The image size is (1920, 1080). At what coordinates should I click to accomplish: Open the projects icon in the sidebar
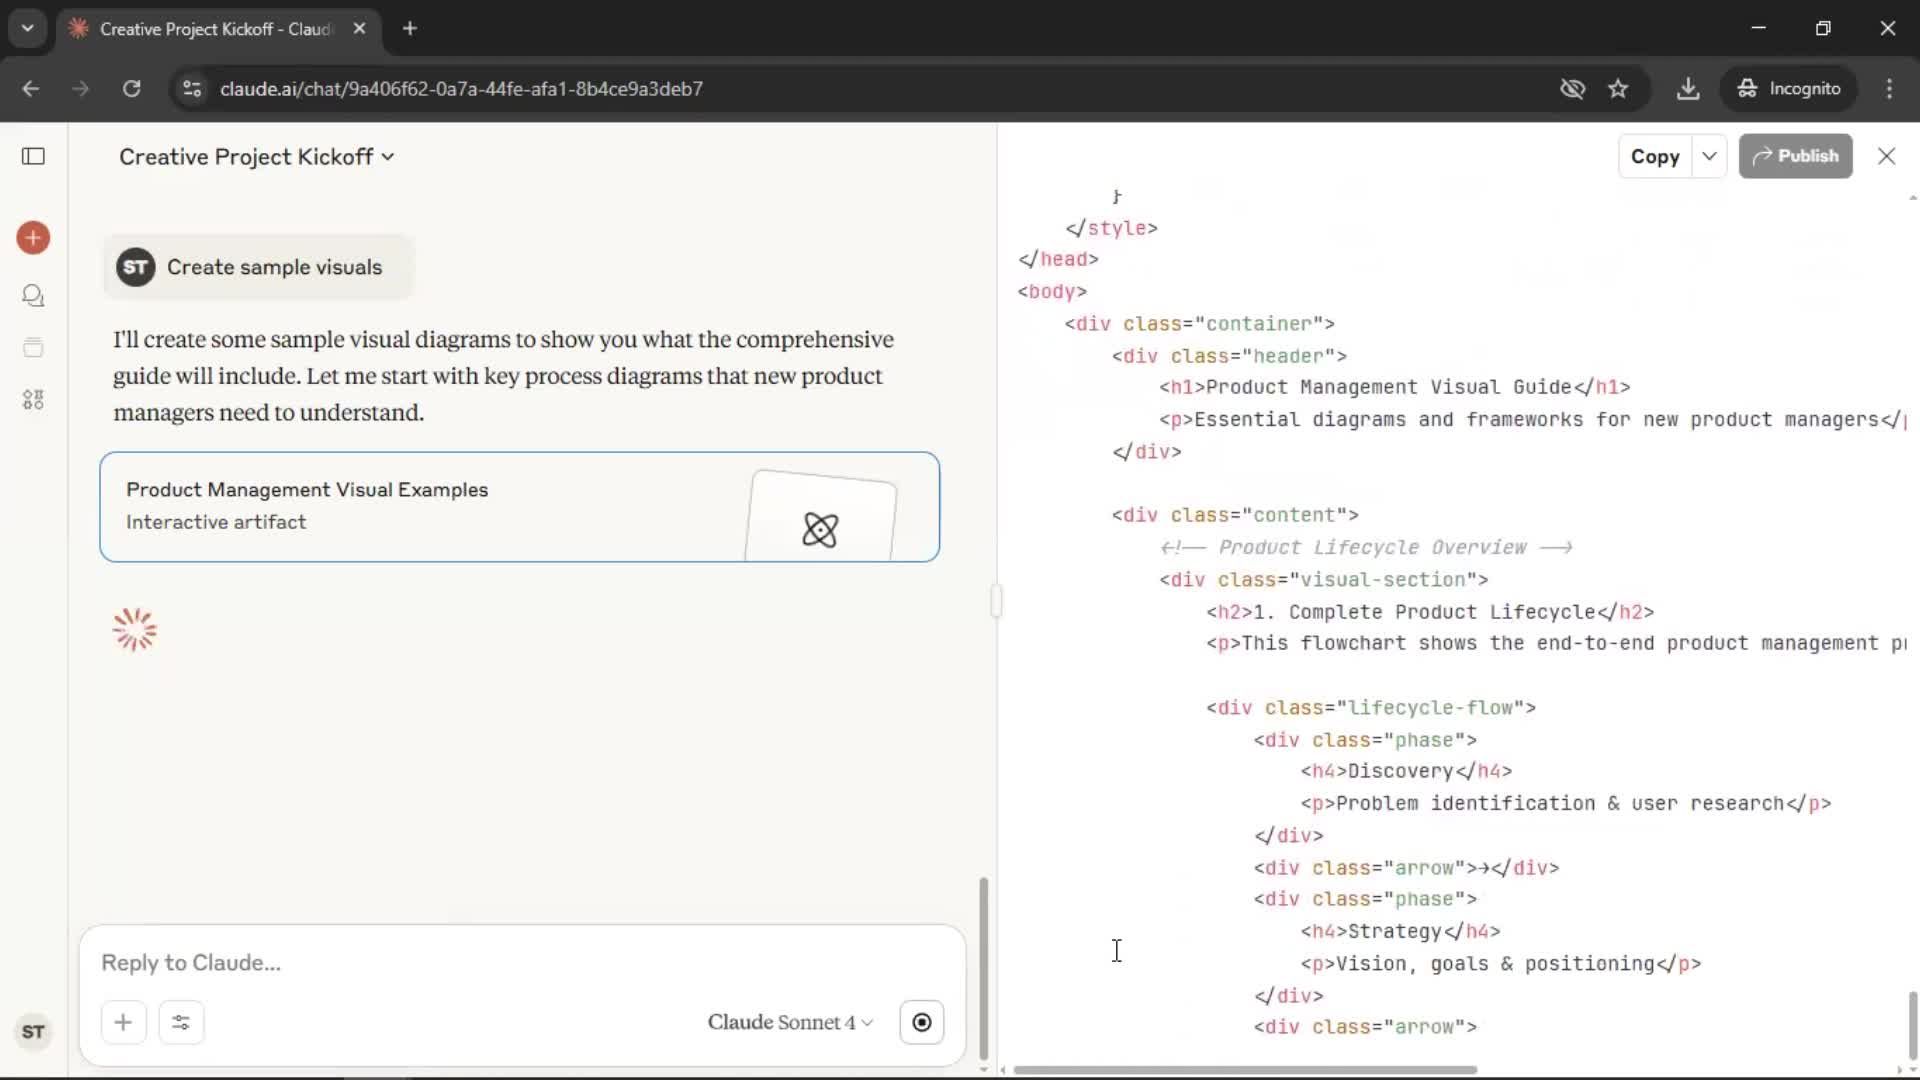point(33,347)
